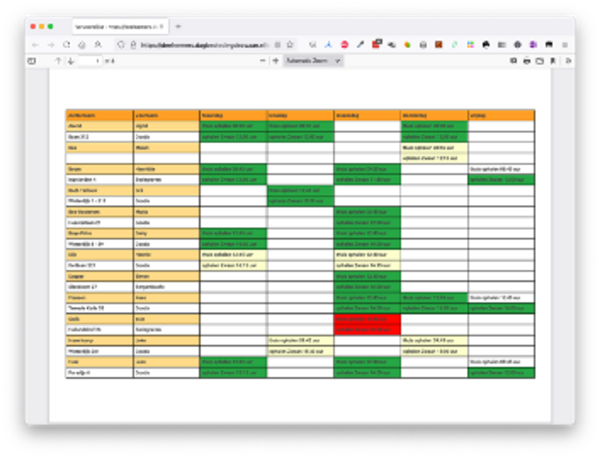Zoom out using the minus icon
The width and height of the screenshot is (600, 457).
[x=262, y=61]
